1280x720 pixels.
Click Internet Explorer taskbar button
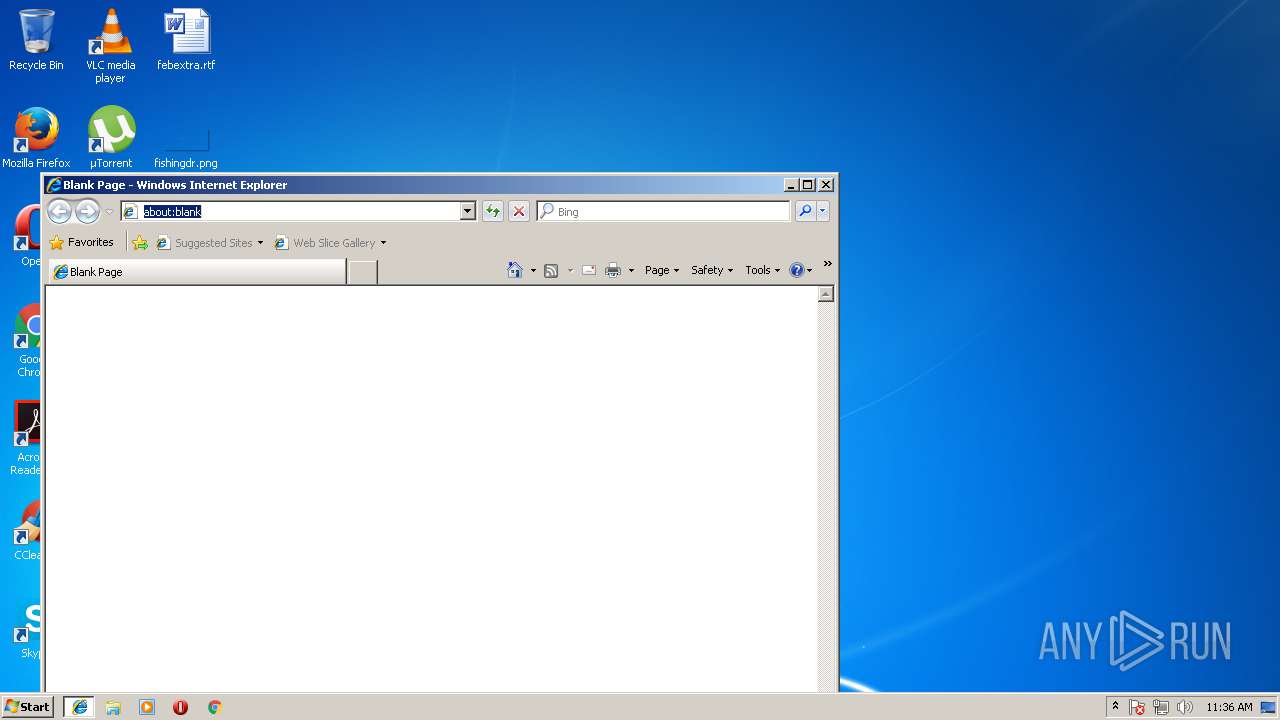click(79, 707)
